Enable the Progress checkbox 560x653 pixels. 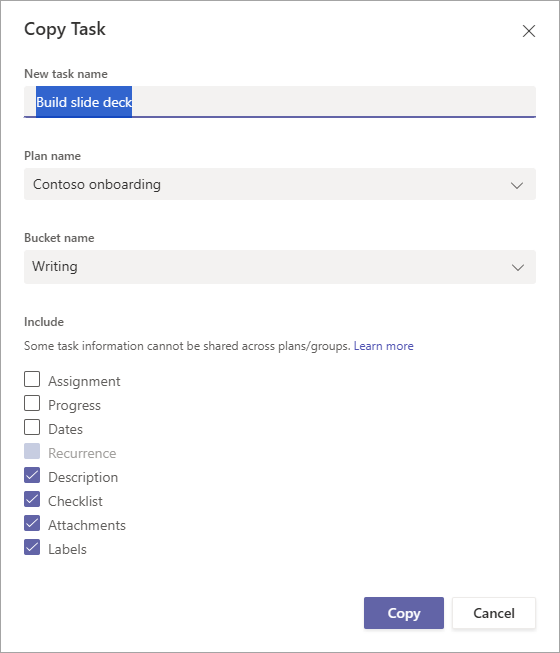[x=32, y=404]
